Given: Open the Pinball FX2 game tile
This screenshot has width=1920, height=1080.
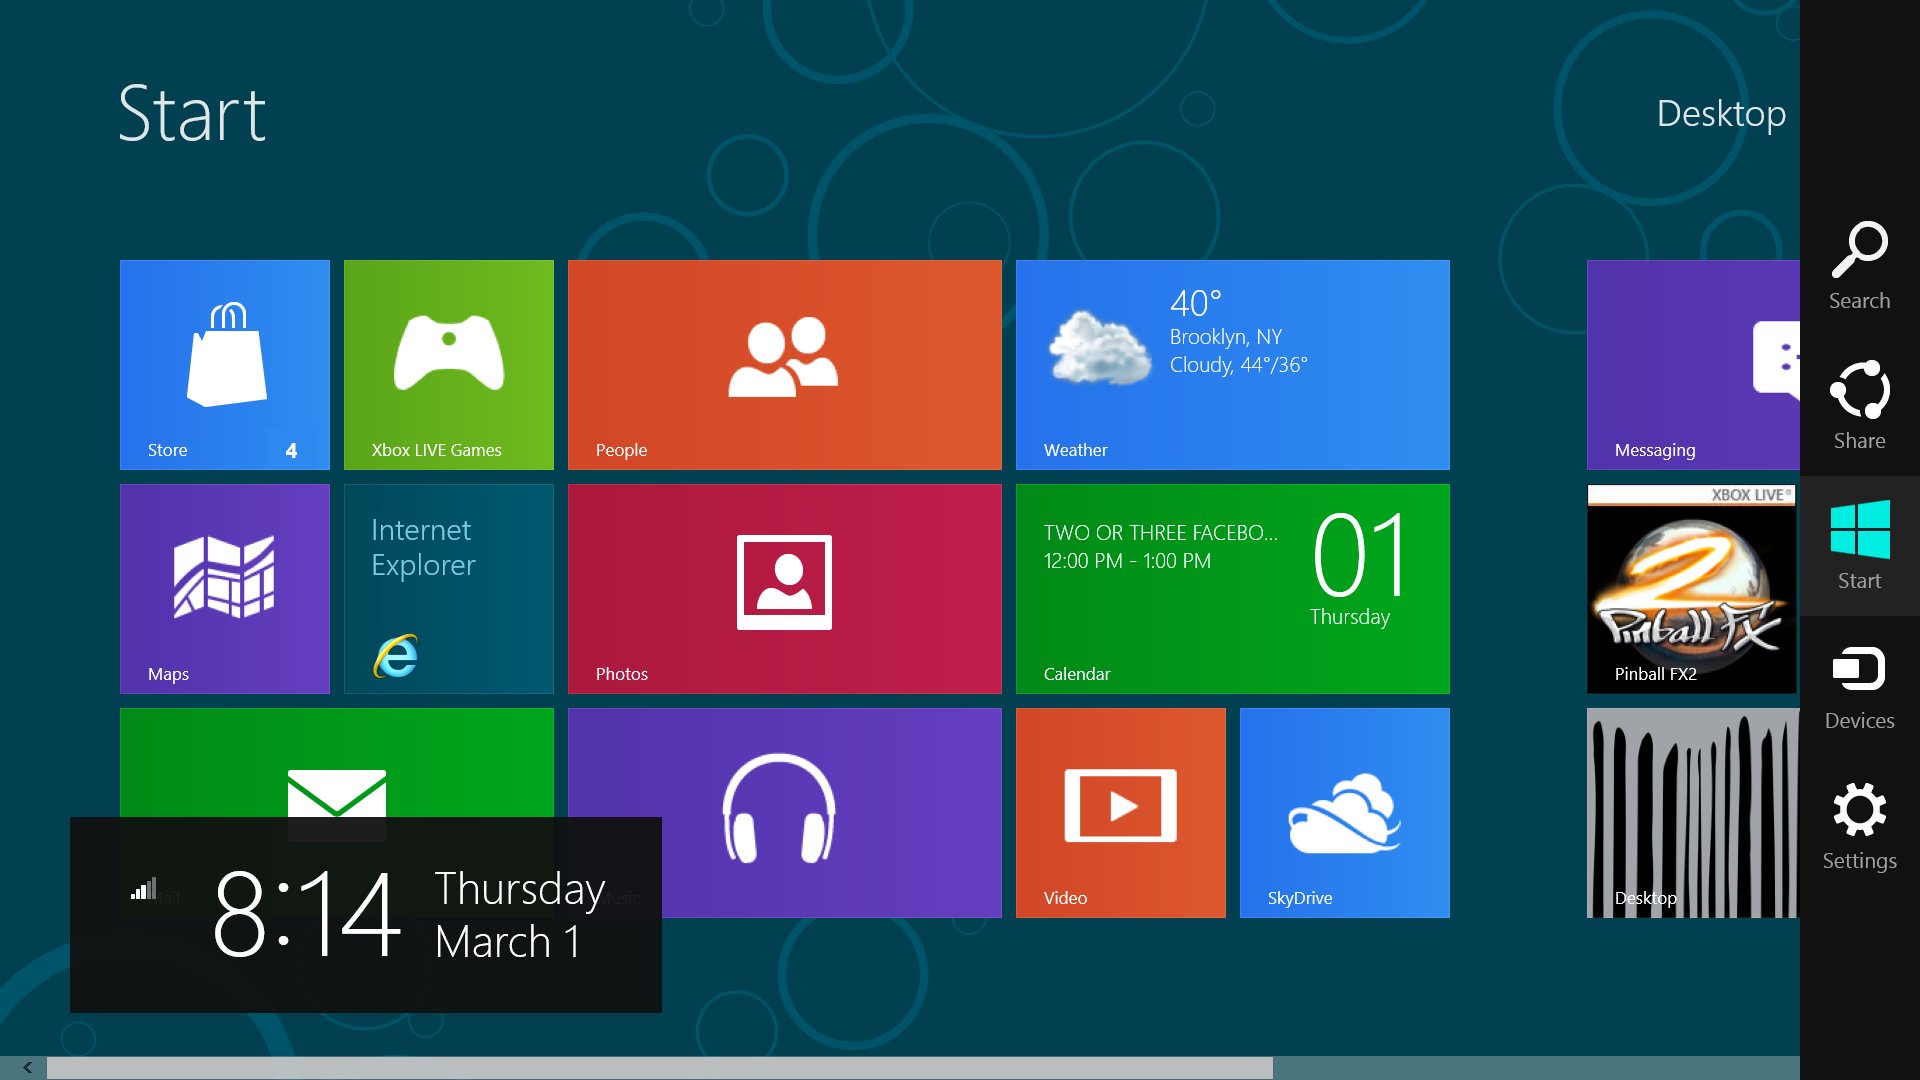Looking at the screenshot, I should pos(1691,588).
